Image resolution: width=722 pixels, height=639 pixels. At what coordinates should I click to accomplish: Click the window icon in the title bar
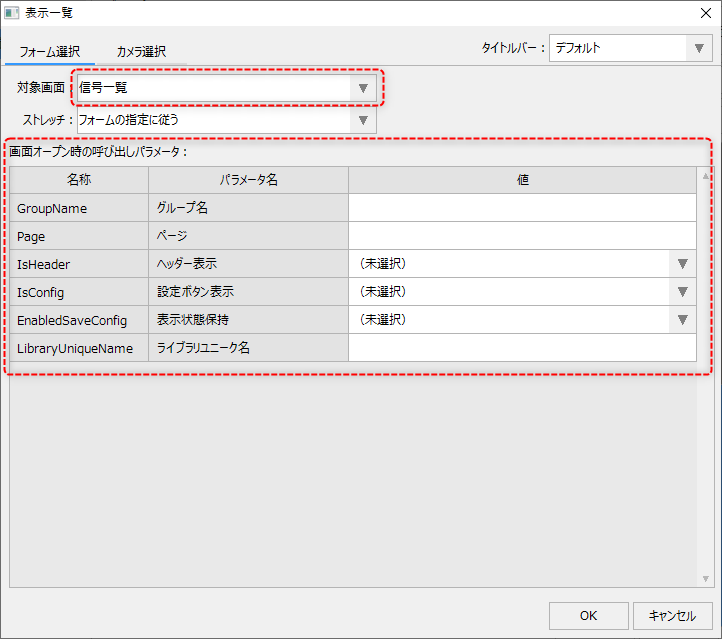12,13
